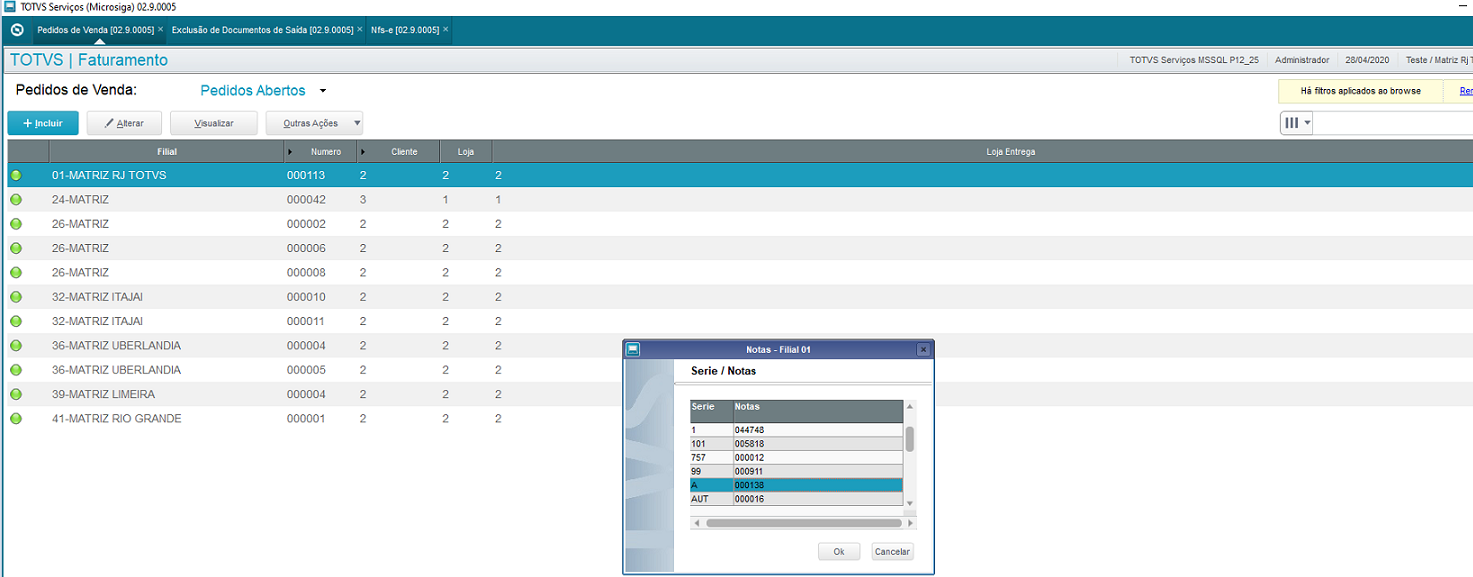Viewport: 1473px width, 577px height.
Task: Select order number 000011 cell
Action: pos(306,321)
